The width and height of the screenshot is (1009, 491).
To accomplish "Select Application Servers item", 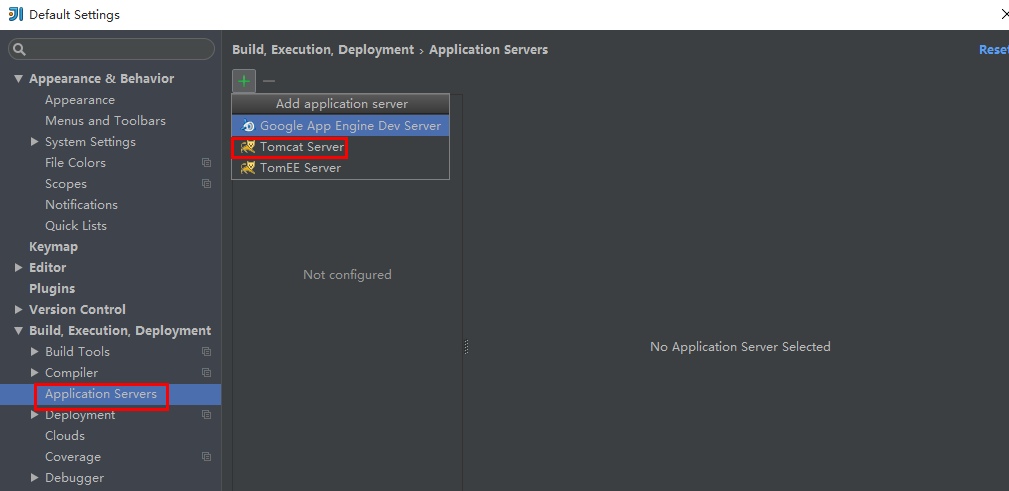I will [101, 394].
